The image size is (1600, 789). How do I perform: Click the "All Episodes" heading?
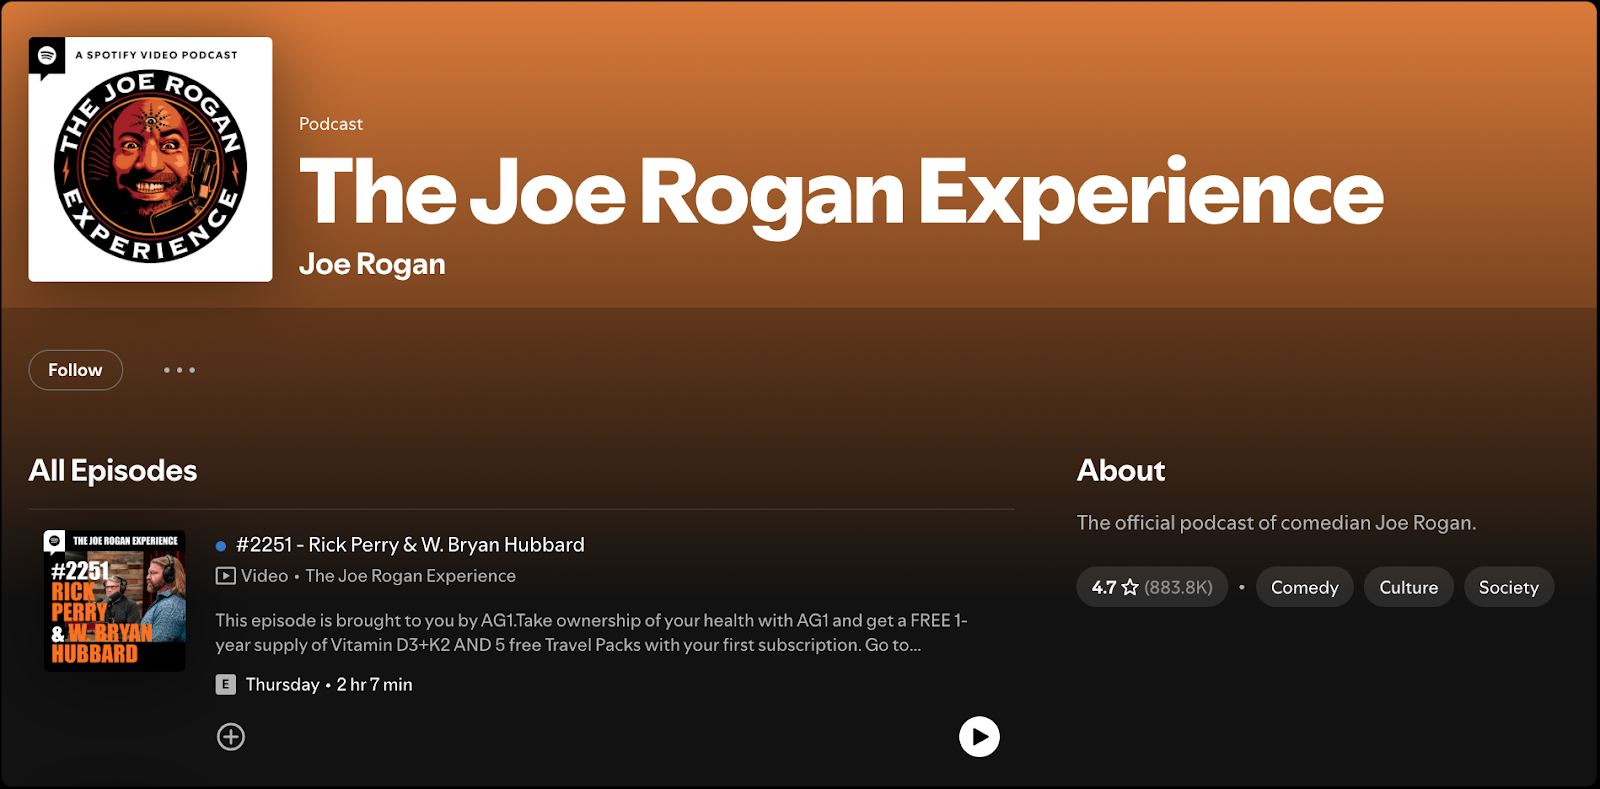pos(113,470)
